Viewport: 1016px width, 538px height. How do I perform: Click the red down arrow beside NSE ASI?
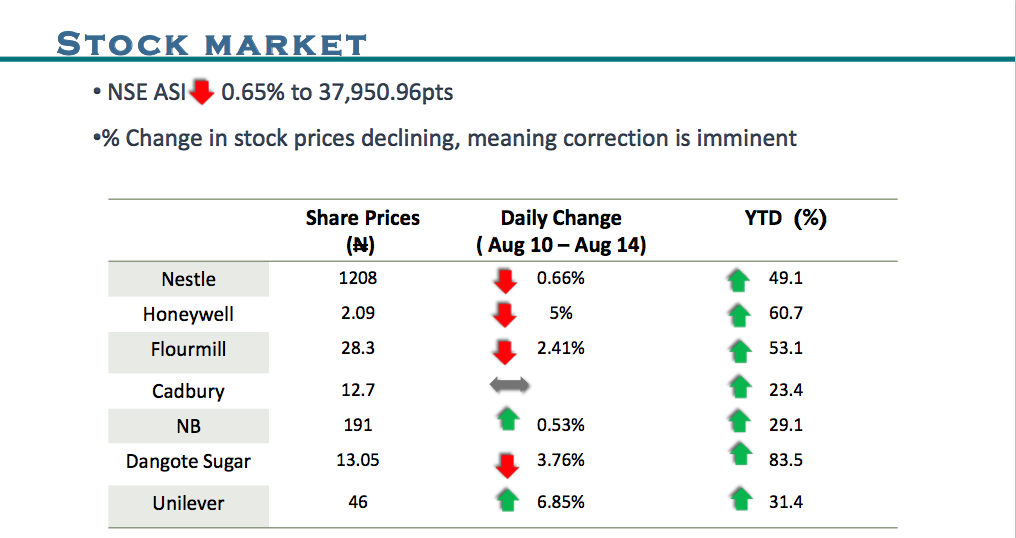pyautogui.click(x=202, y=93)
